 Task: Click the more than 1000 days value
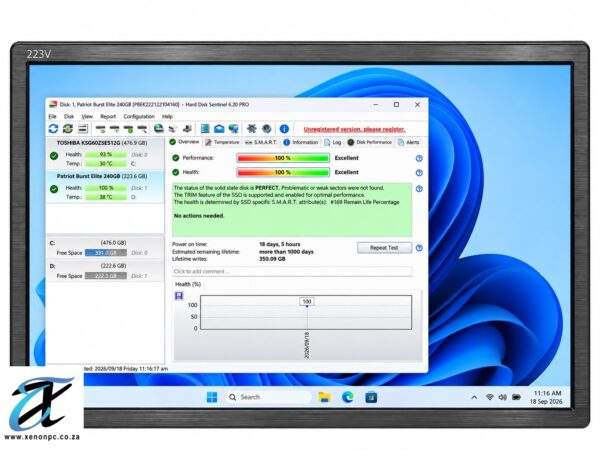click(286, 252)
